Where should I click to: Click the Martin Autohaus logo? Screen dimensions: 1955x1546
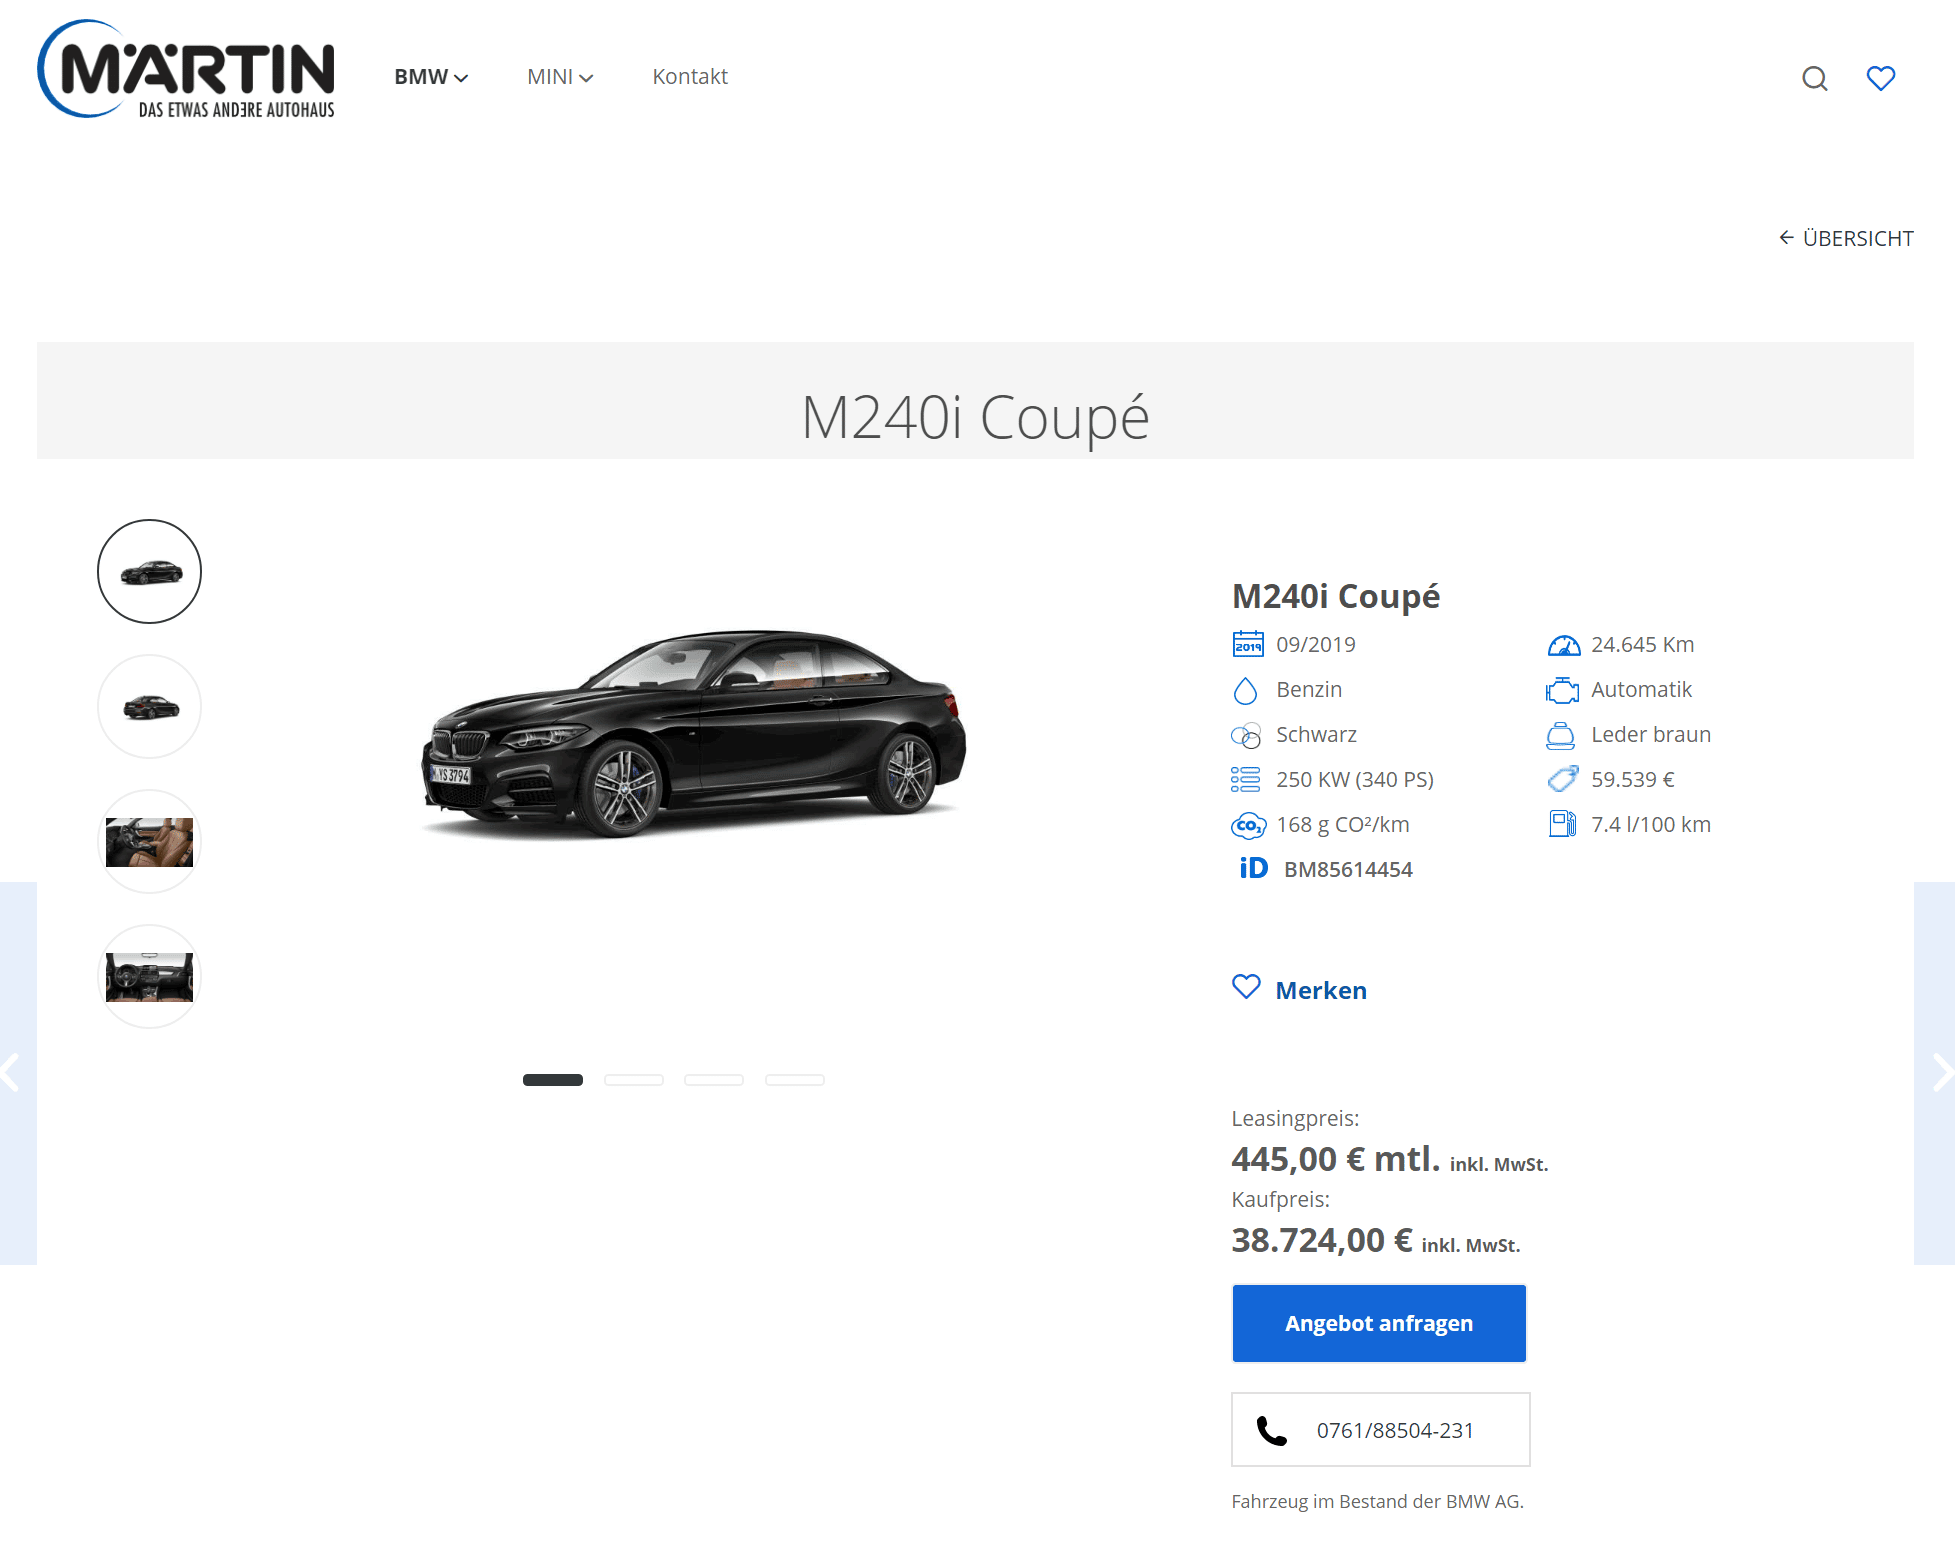(186, 70)
